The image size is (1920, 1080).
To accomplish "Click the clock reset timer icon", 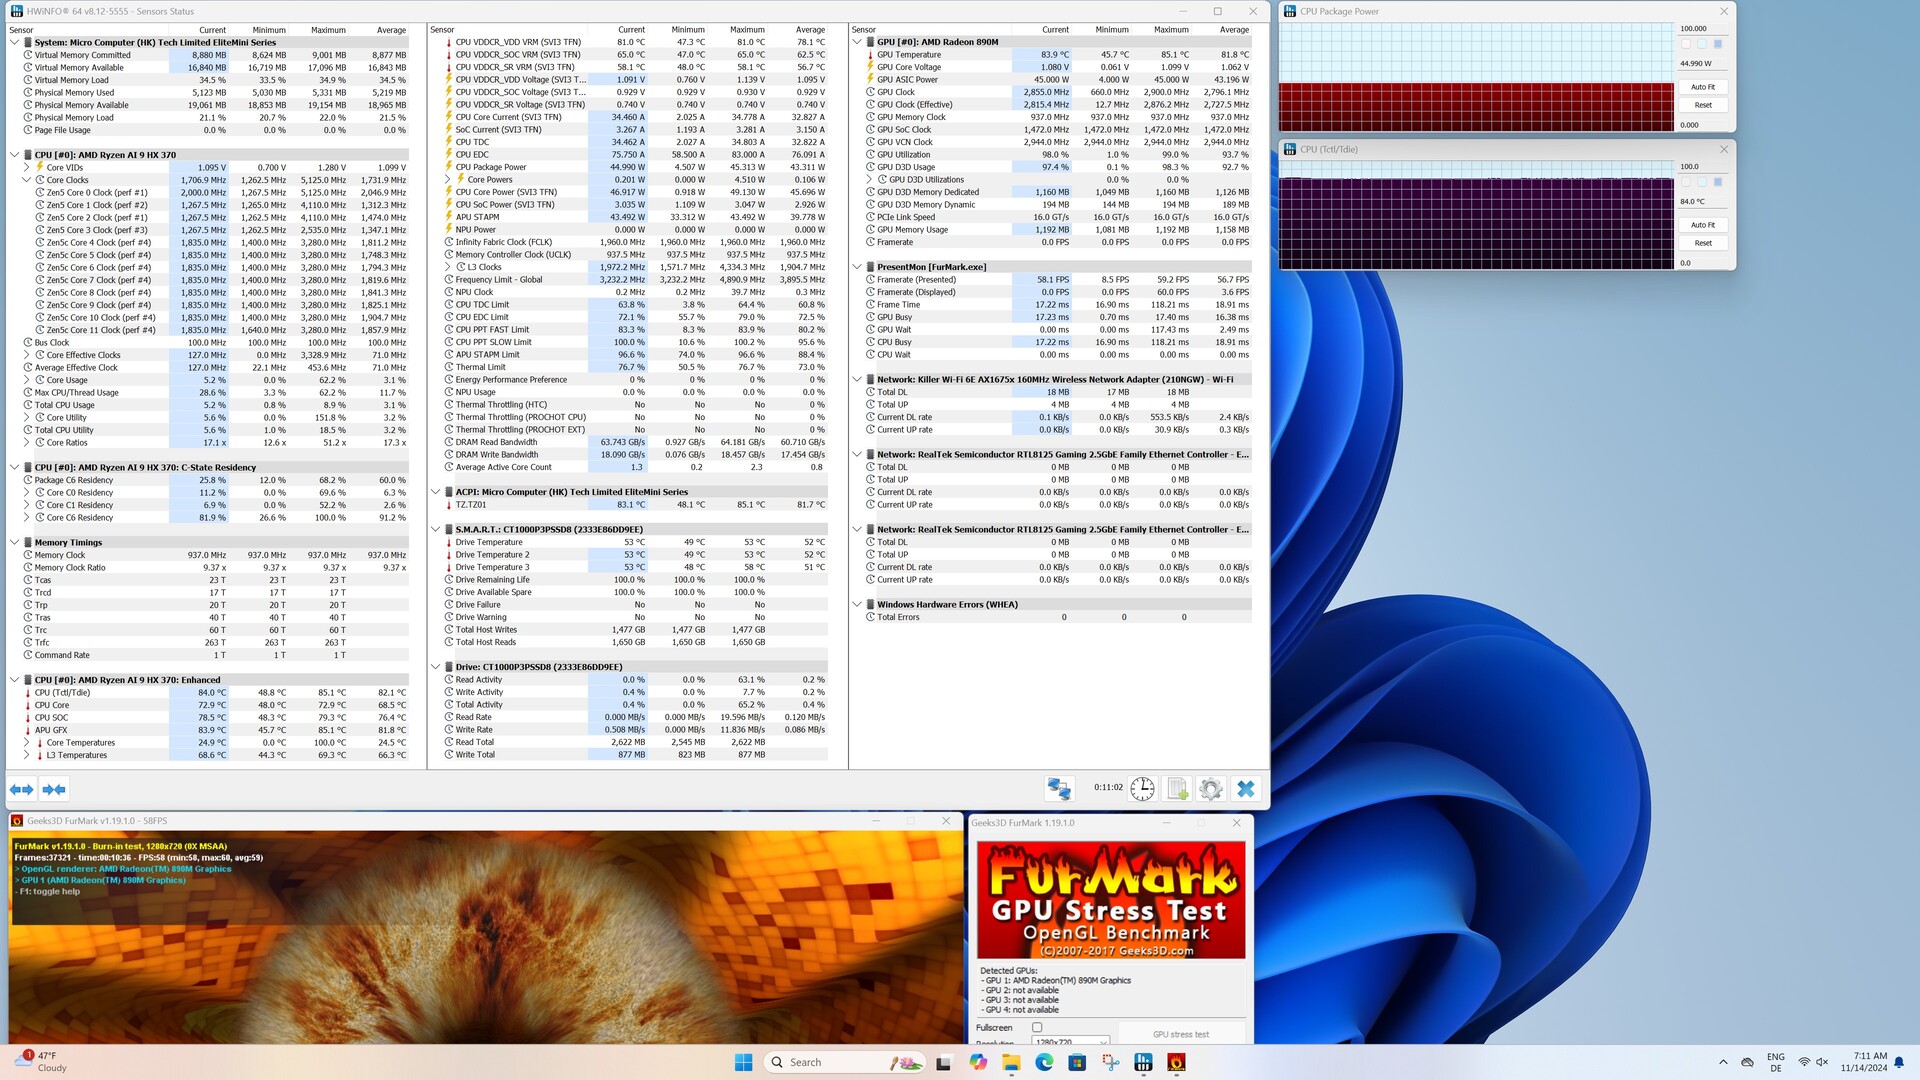I will pyautogui.click(x=1142, y=789).
